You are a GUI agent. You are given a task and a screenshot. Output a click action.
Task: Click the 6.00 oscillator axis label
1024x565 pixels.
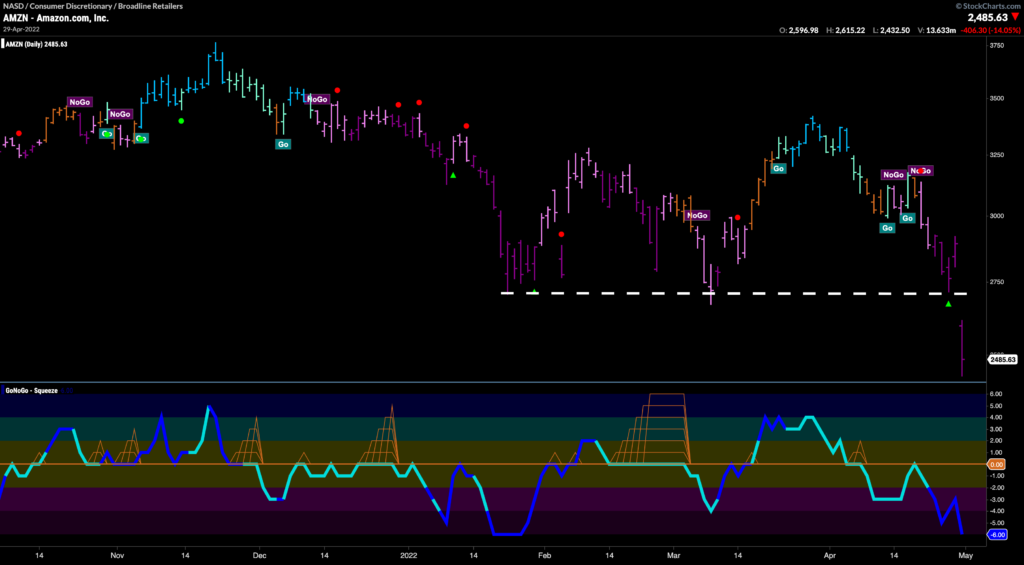[996, 394]
